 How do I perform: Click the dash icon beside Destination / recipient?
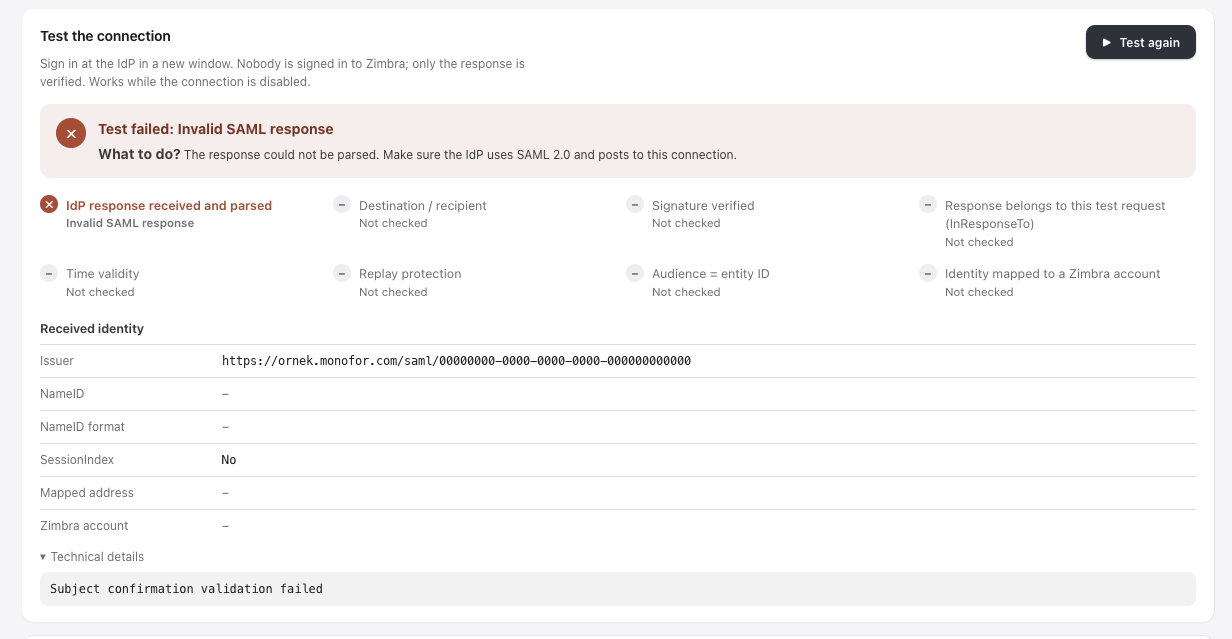342,205
